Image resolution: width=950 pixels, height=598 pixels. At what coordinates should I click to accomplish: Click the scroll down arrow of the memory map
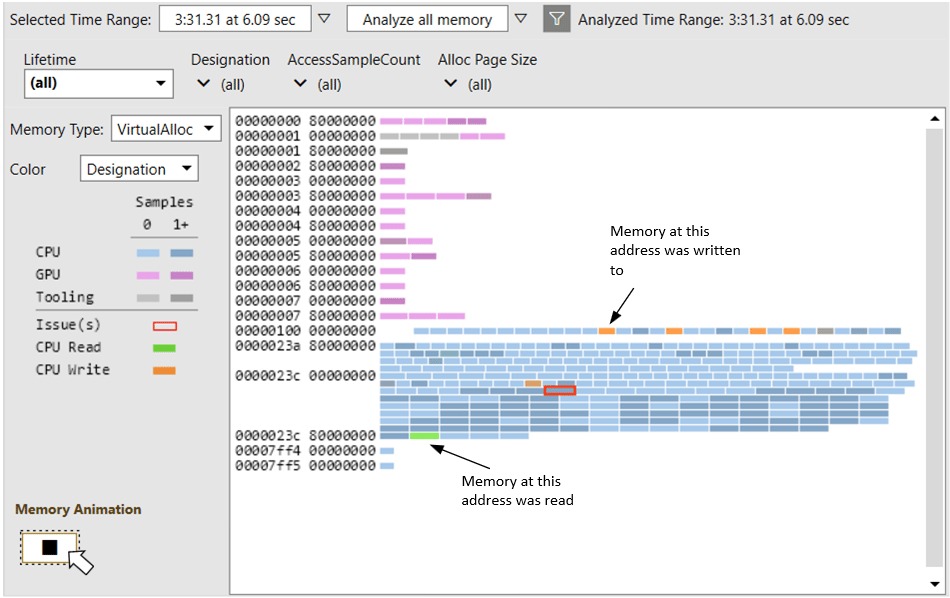(935, 584)
